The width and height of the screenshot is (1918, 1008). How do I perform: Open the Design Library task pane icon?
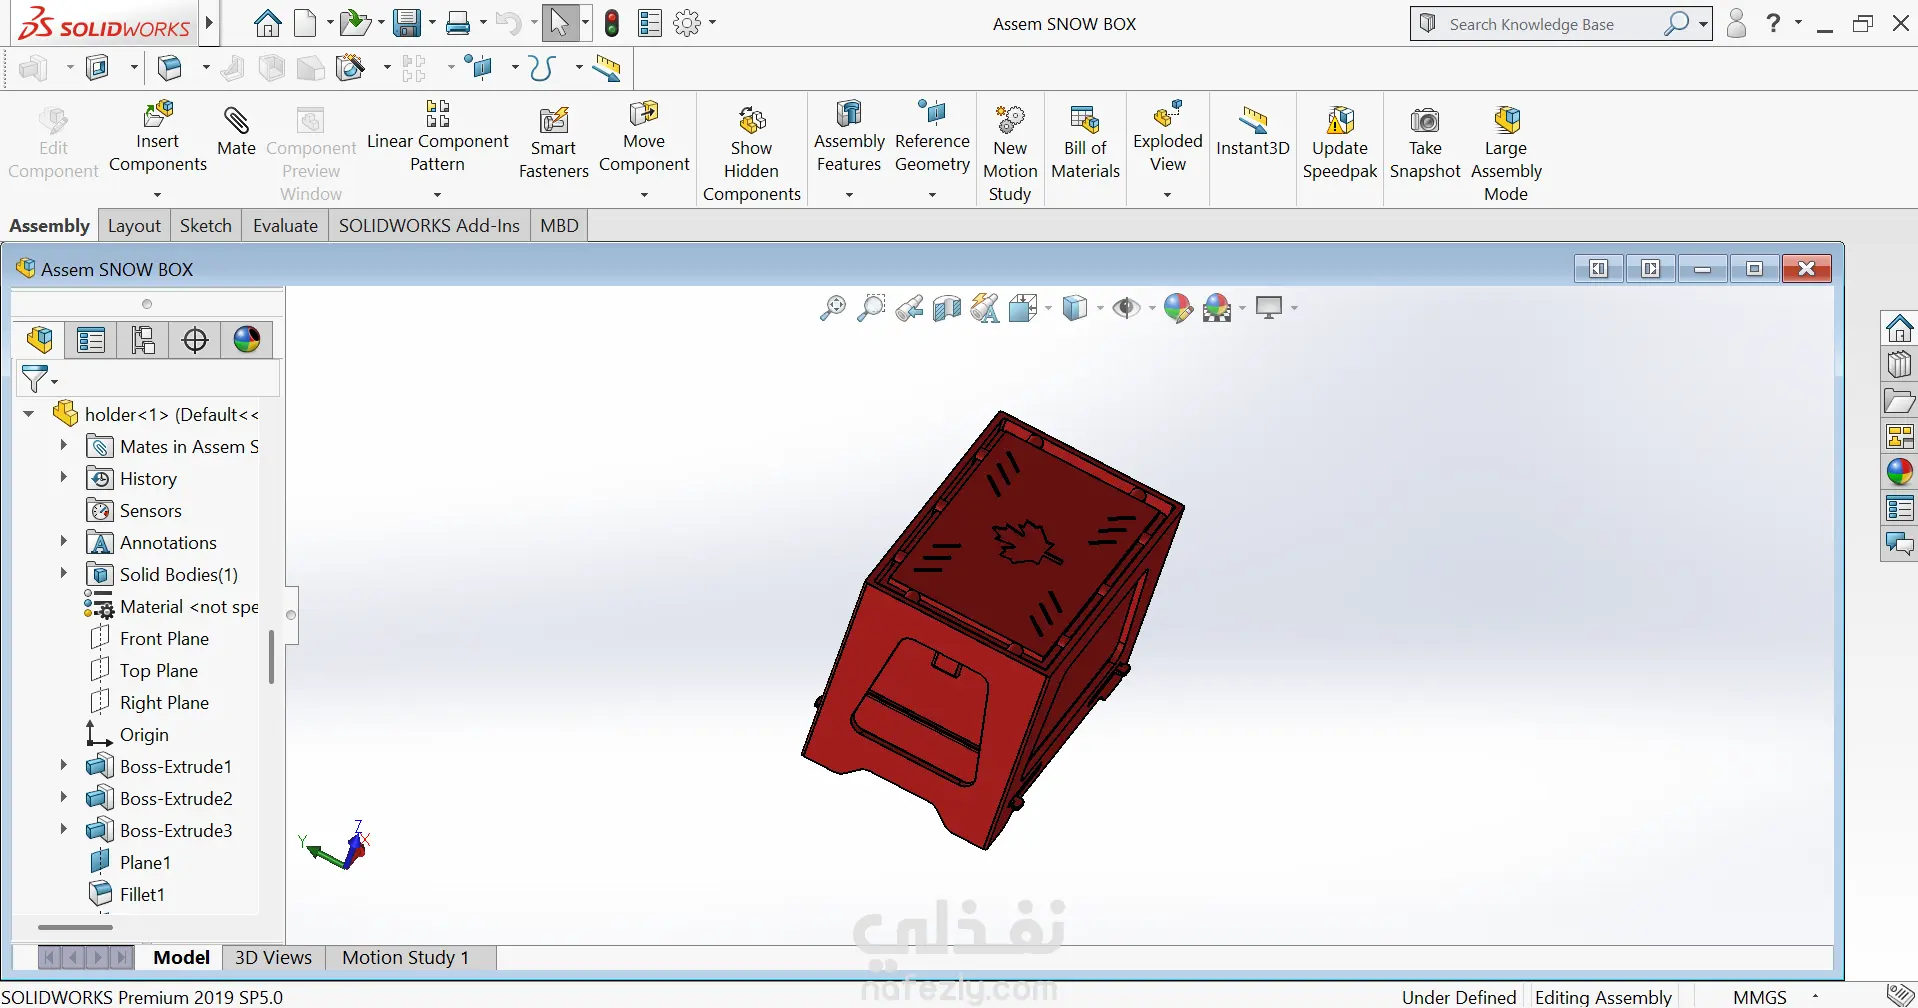coord(1899,364)
